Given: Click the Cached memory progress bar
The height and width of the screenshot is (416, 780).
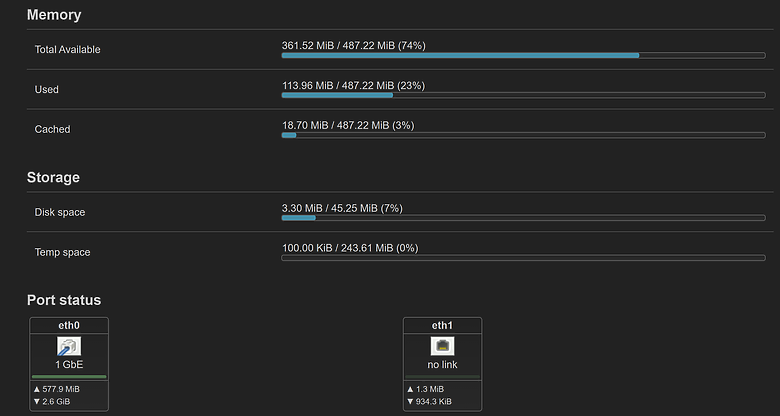Looking at the screenshot, I should (523, 135).
